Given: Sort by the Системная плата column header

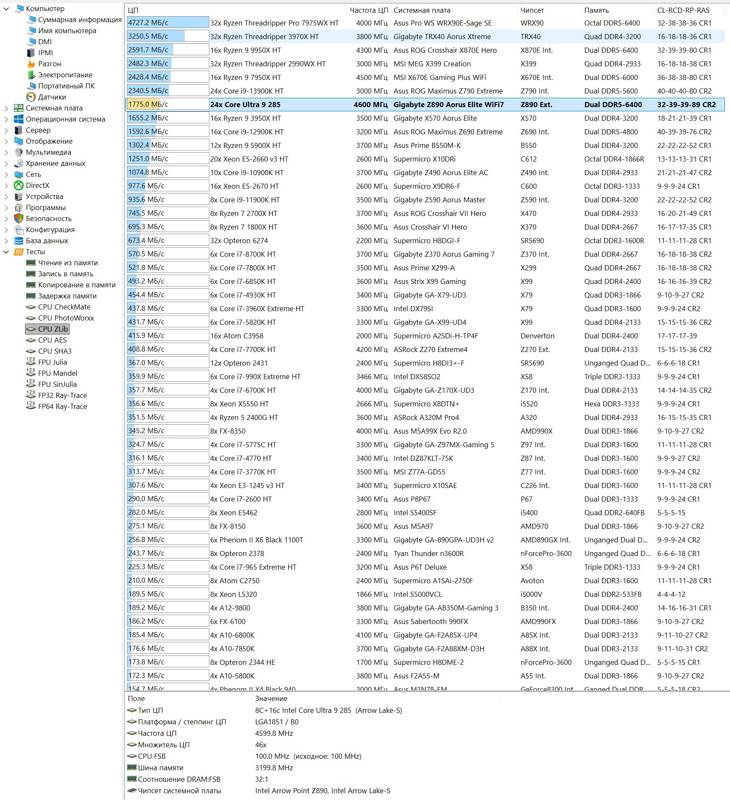Looking at the screenshot, I should 423,9.
